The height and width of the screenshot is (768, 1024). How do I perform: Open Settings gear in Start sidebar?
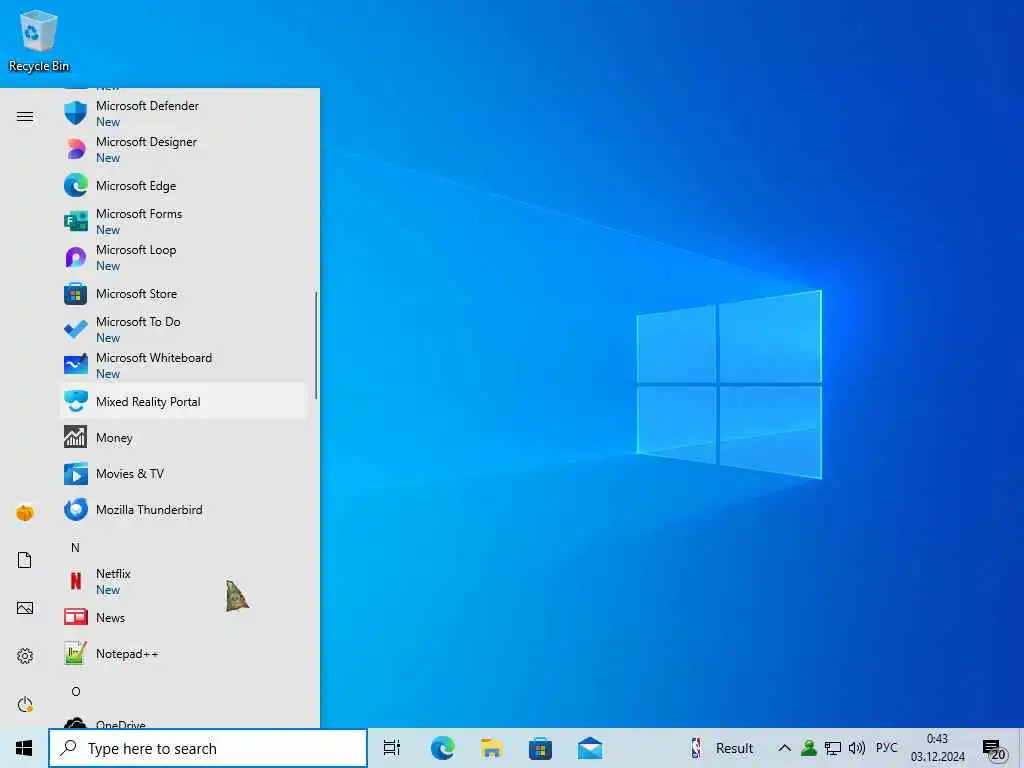pyautogui.click(x=25, y=656)
